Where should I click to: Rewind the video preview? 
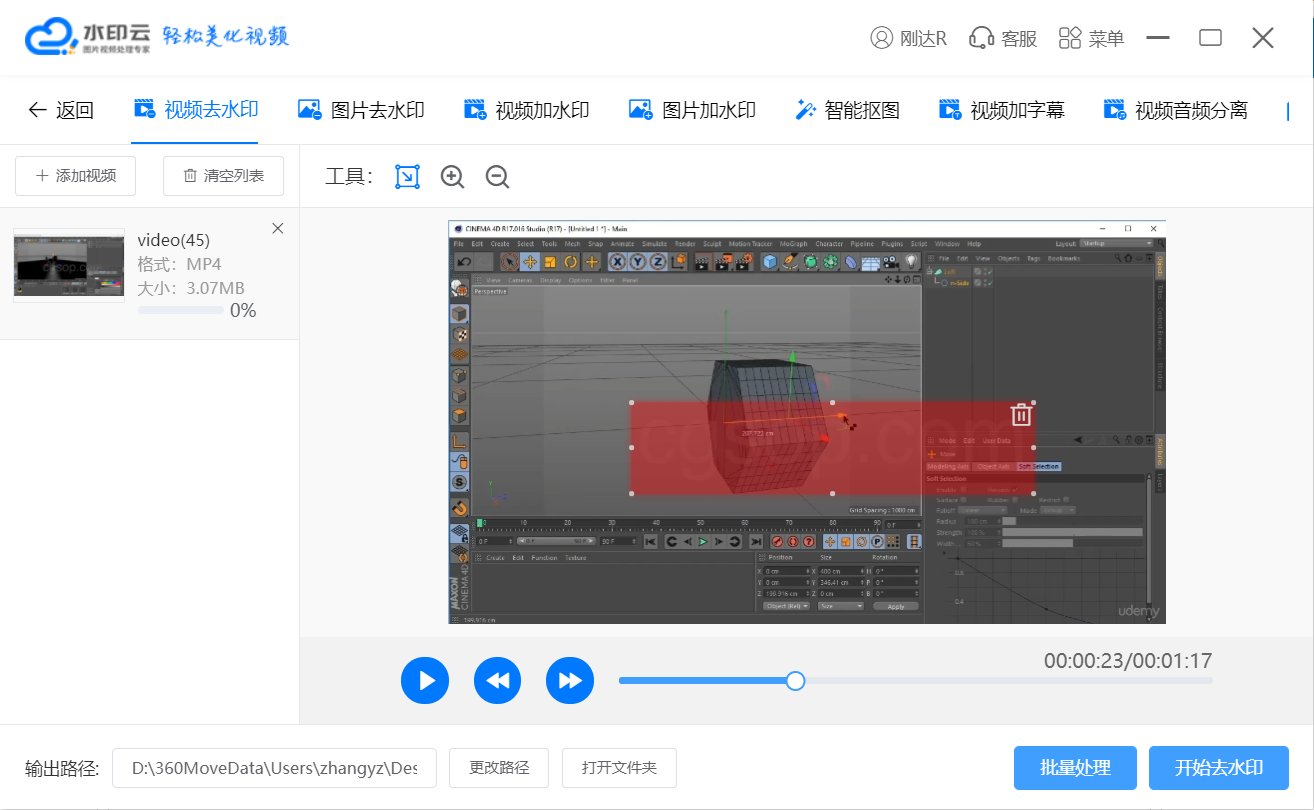pyautogui.click(x=498, y=681)
